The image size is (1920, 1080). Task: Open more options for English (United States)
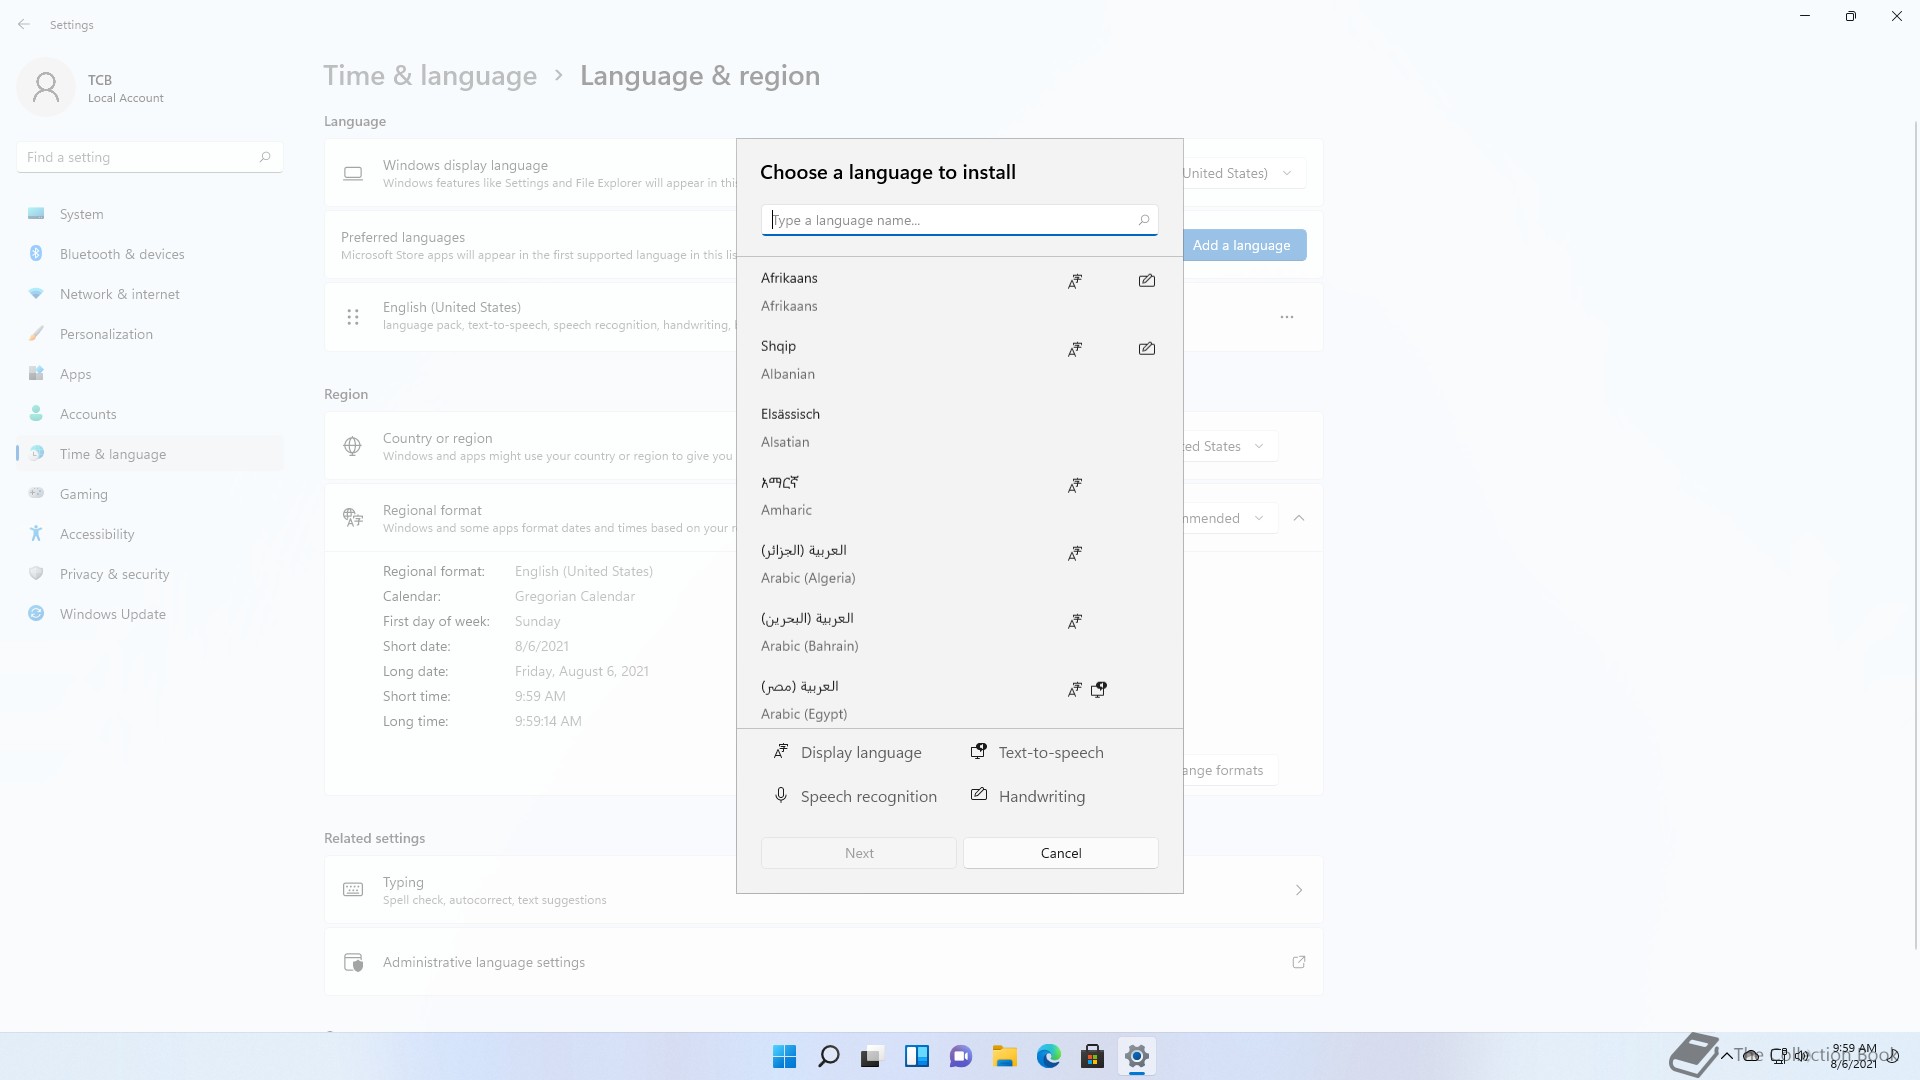tap(1287, 317)
